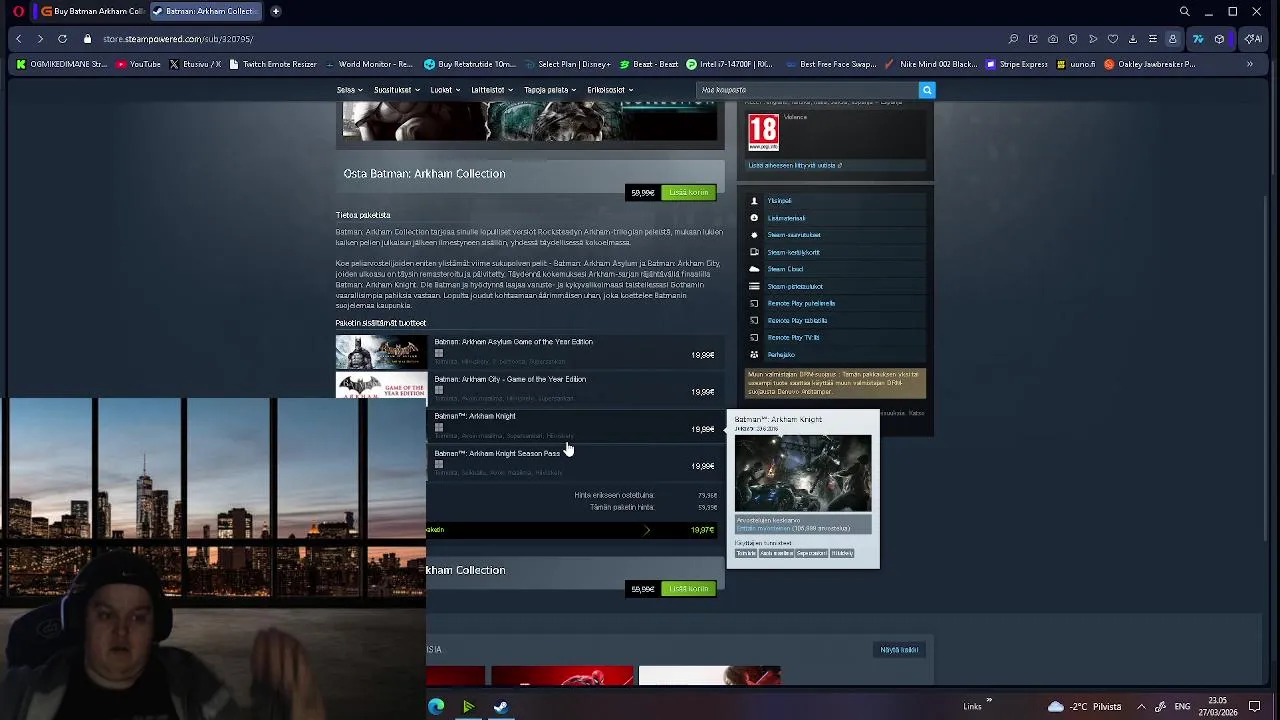Open the OGMIKEDIMANE bookmark

click(x=62, y=64)
